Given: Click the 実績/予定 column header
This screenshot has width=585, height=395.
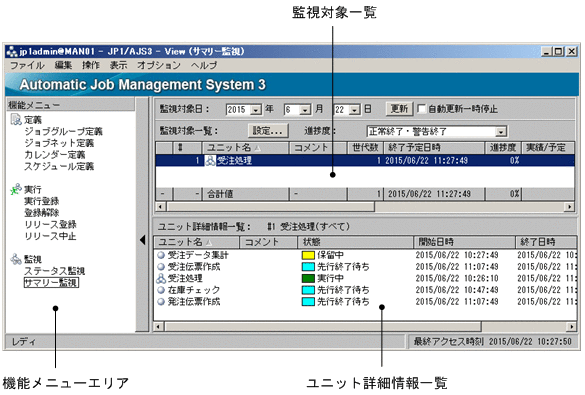Looking at the screenshot, I should pos(547,147).
